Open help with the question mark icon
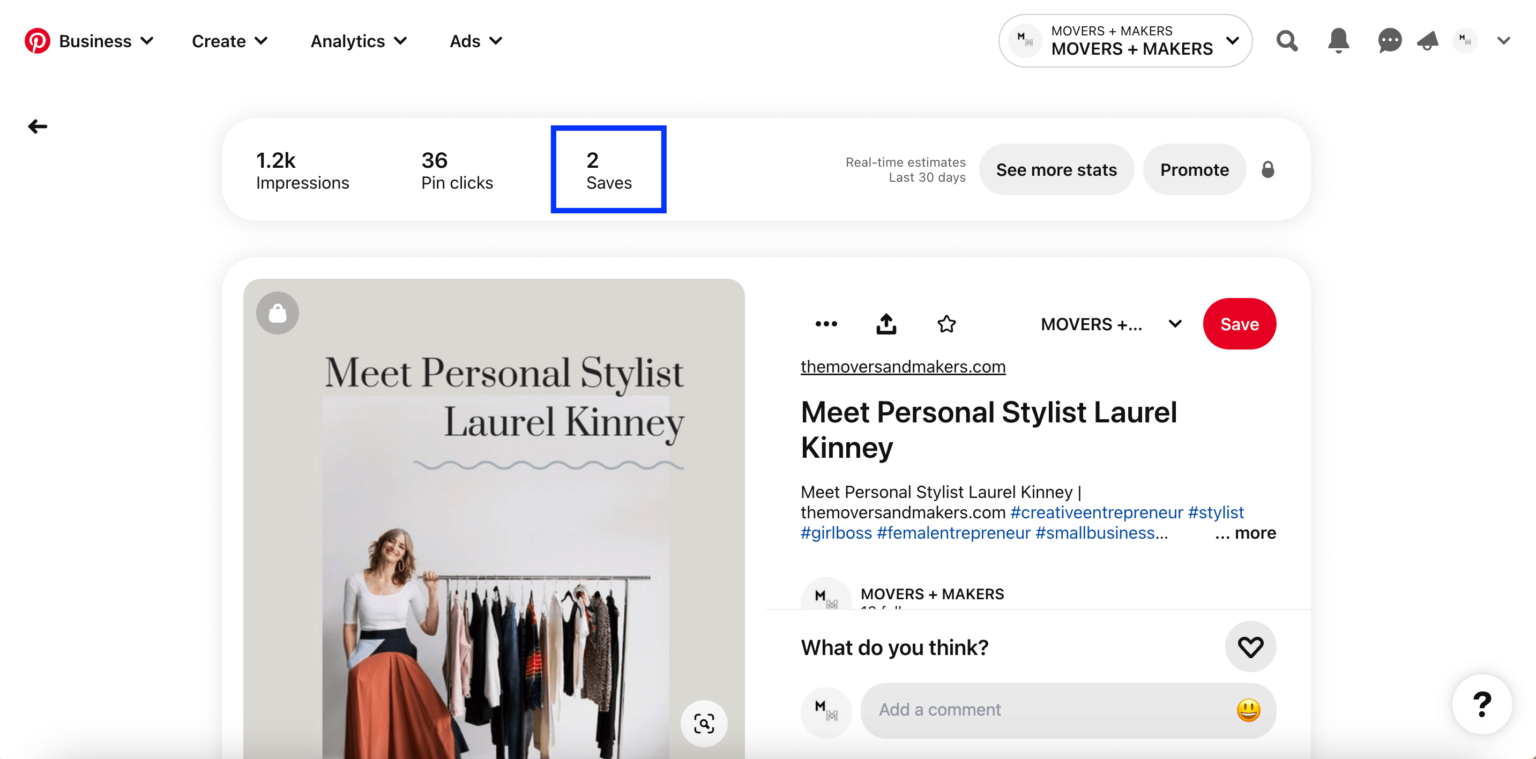Image resolution: width=1536 pixels, height=759 pixels. click(x=1481, y=704)
